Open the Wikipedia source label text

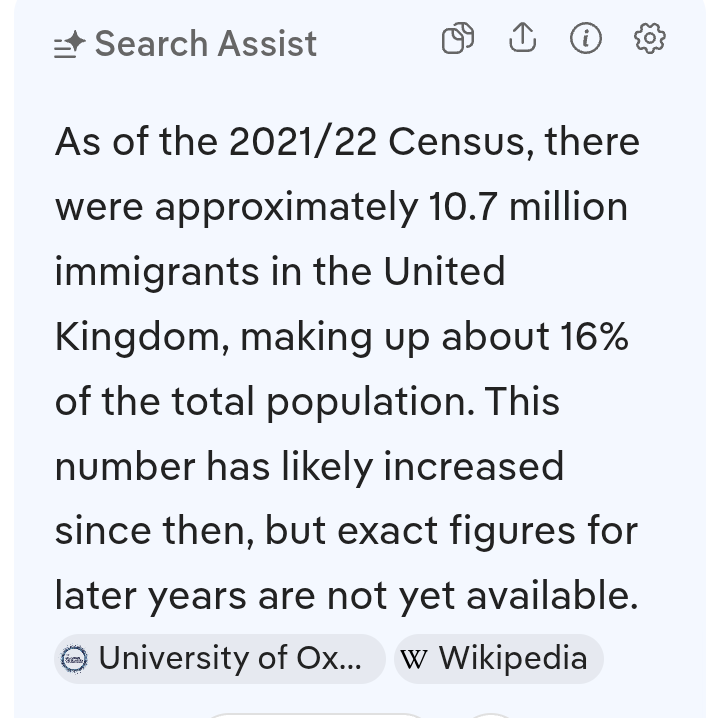pyautogui.click(x=512, y=658)
